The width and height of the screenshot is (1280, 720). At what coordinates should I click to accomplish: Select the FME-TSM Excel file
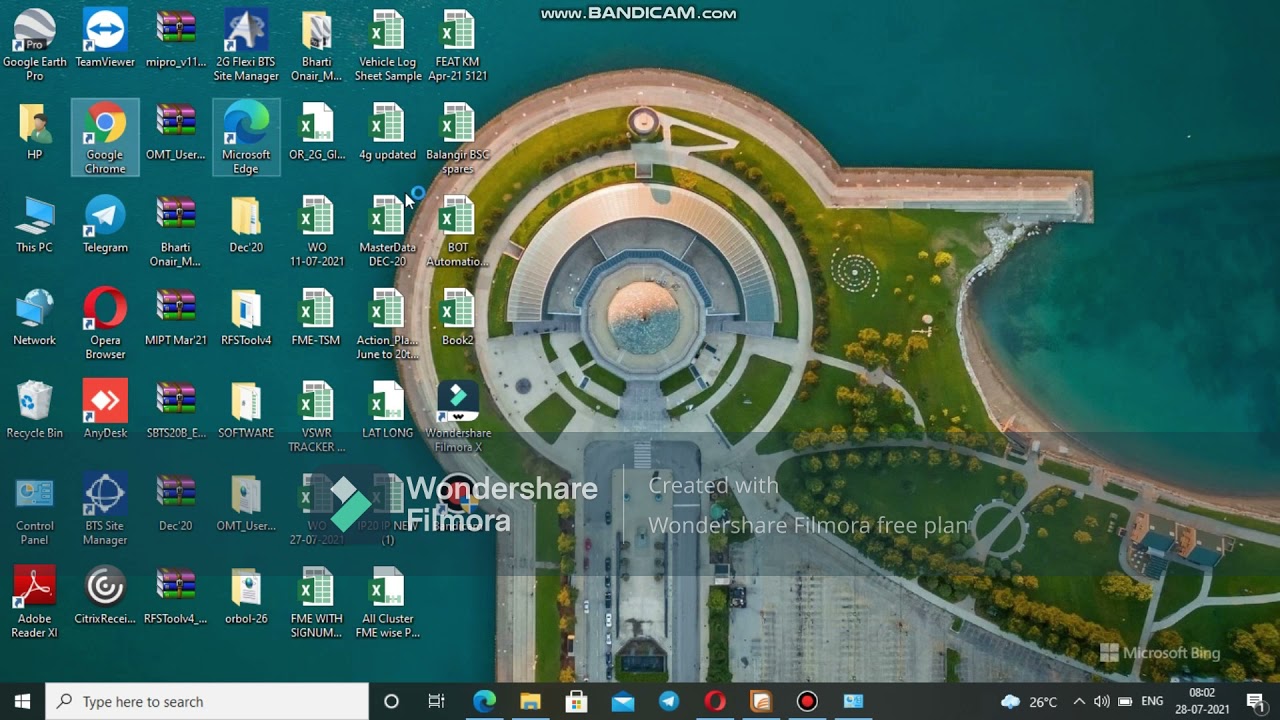pos(316,317)
